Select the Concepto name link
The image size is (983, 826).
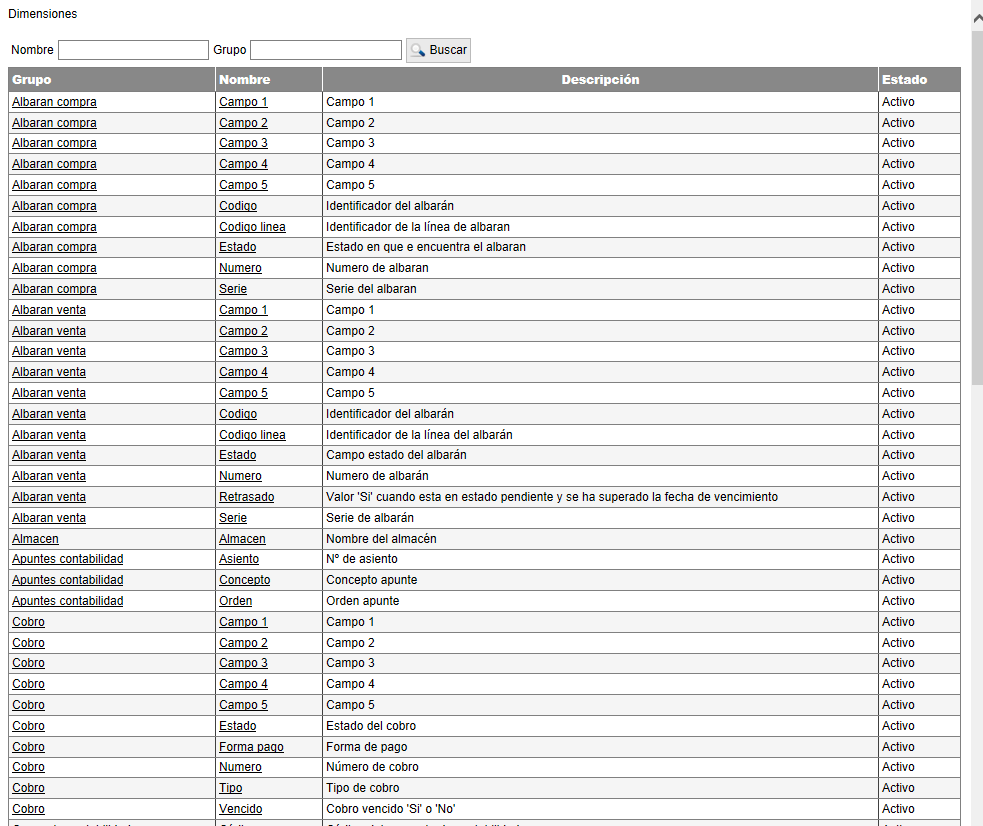(244, 580)
